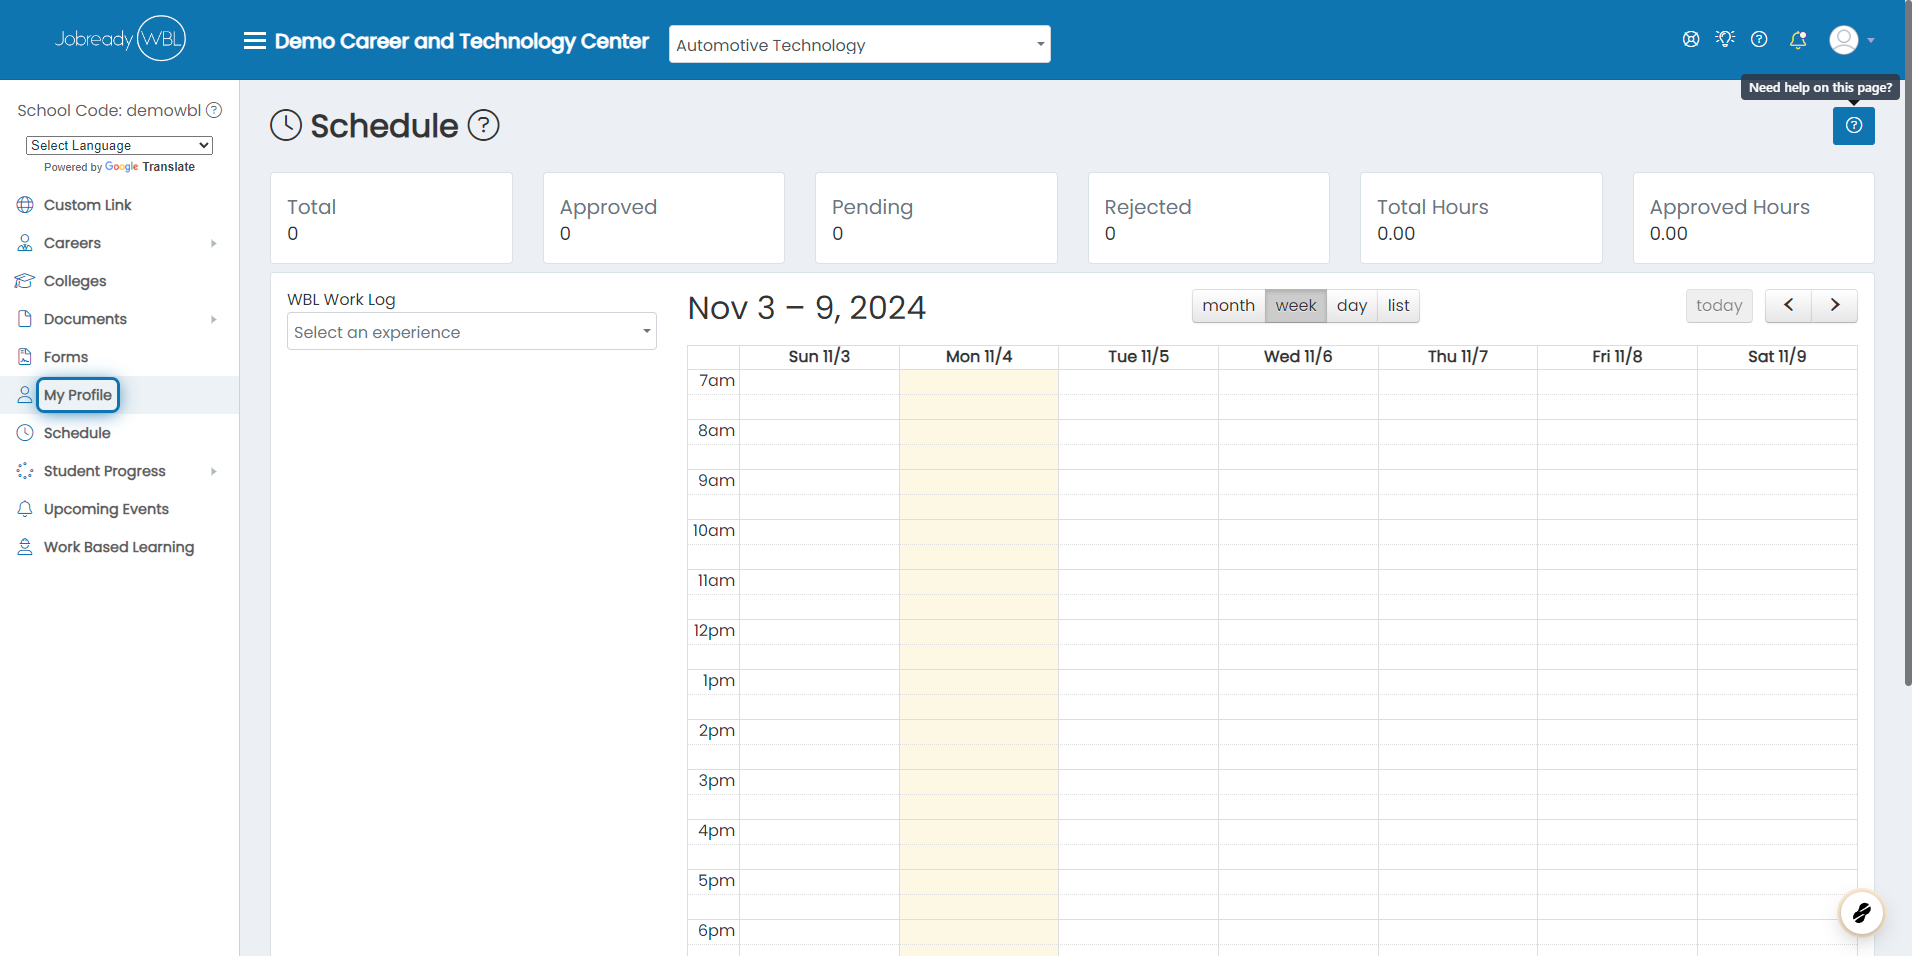Viewport: 1912px width, 956px height.
Task: Click the school code info icon
Action: (x=214, y=110)
